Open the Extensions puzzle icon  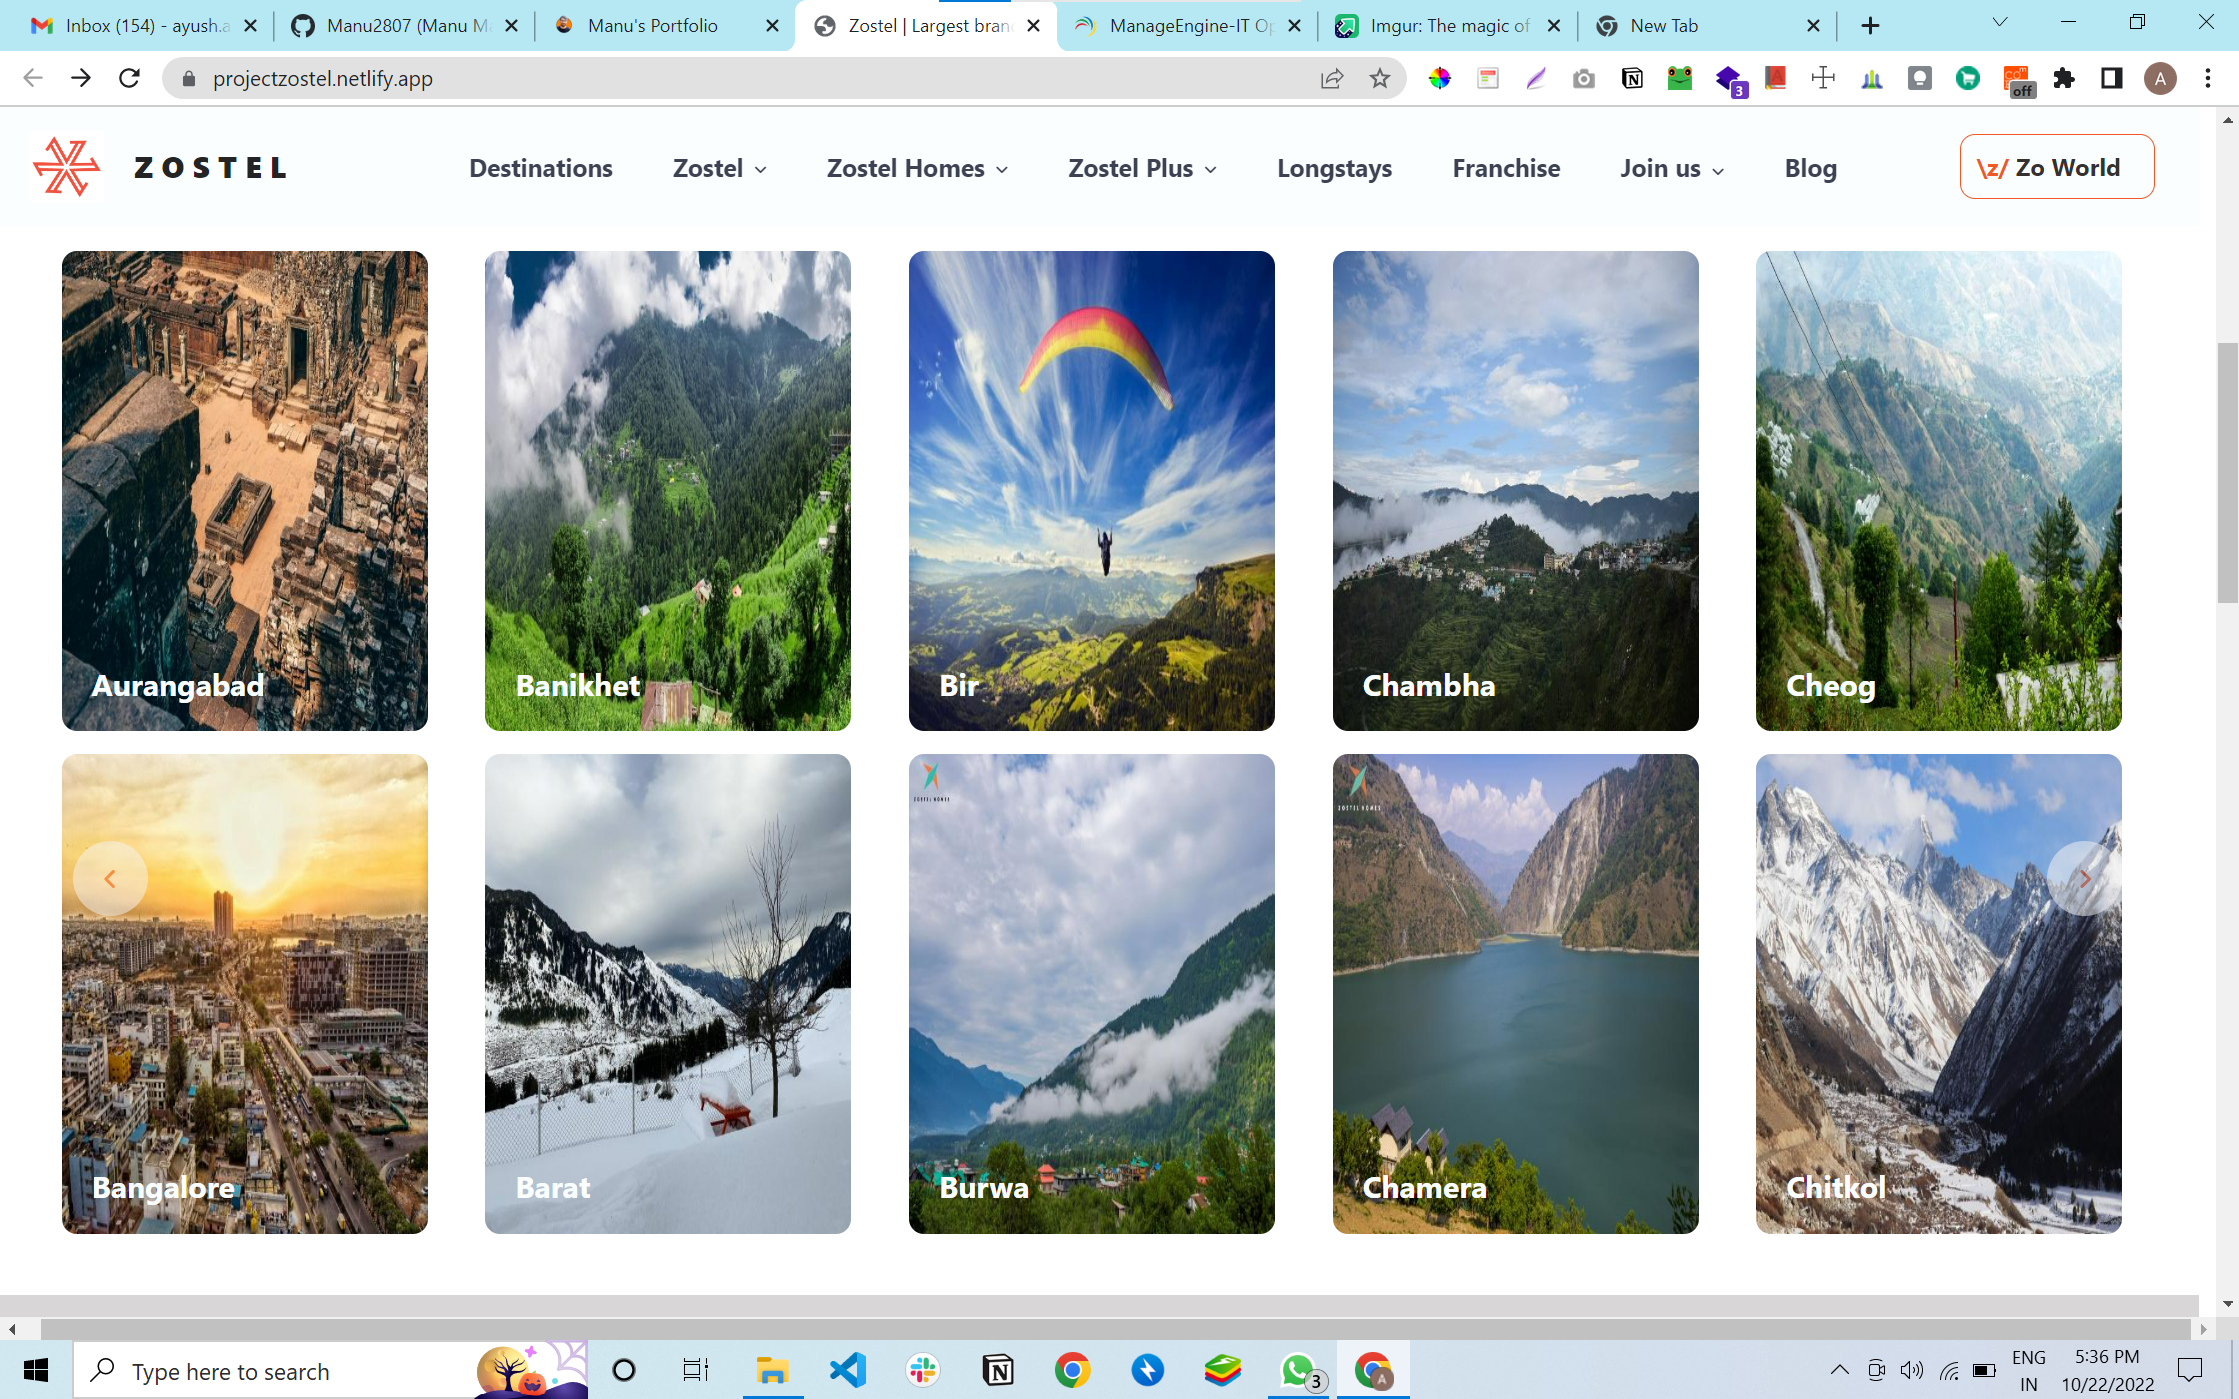click(x=2064, y=78)
